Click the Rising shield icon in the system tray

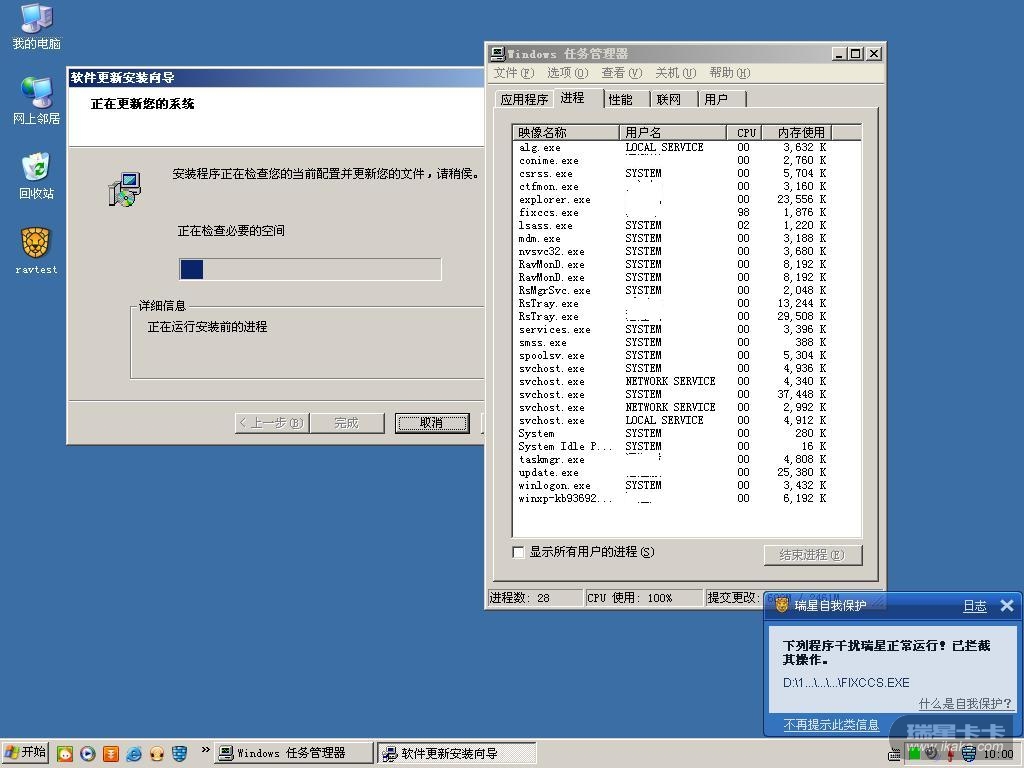(969, 754)
